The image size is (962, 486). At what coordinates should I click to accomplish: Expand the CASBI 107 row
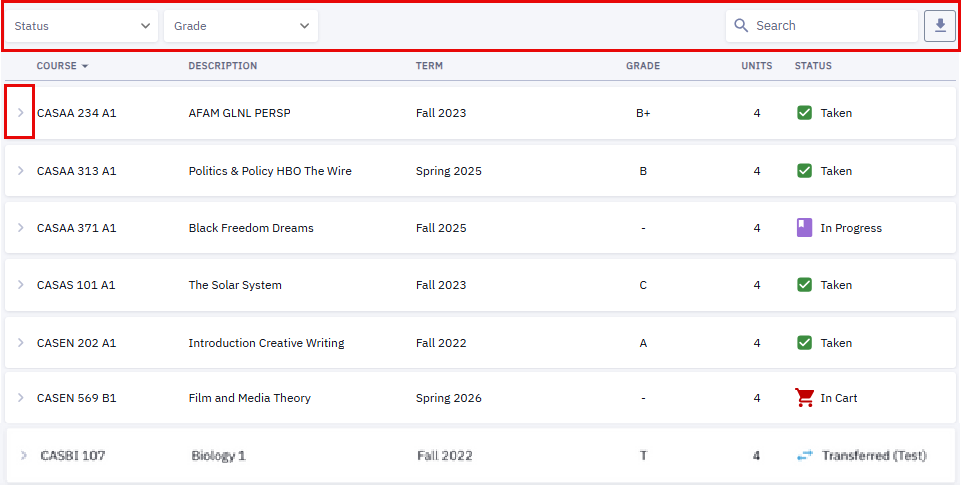(23, 455)
